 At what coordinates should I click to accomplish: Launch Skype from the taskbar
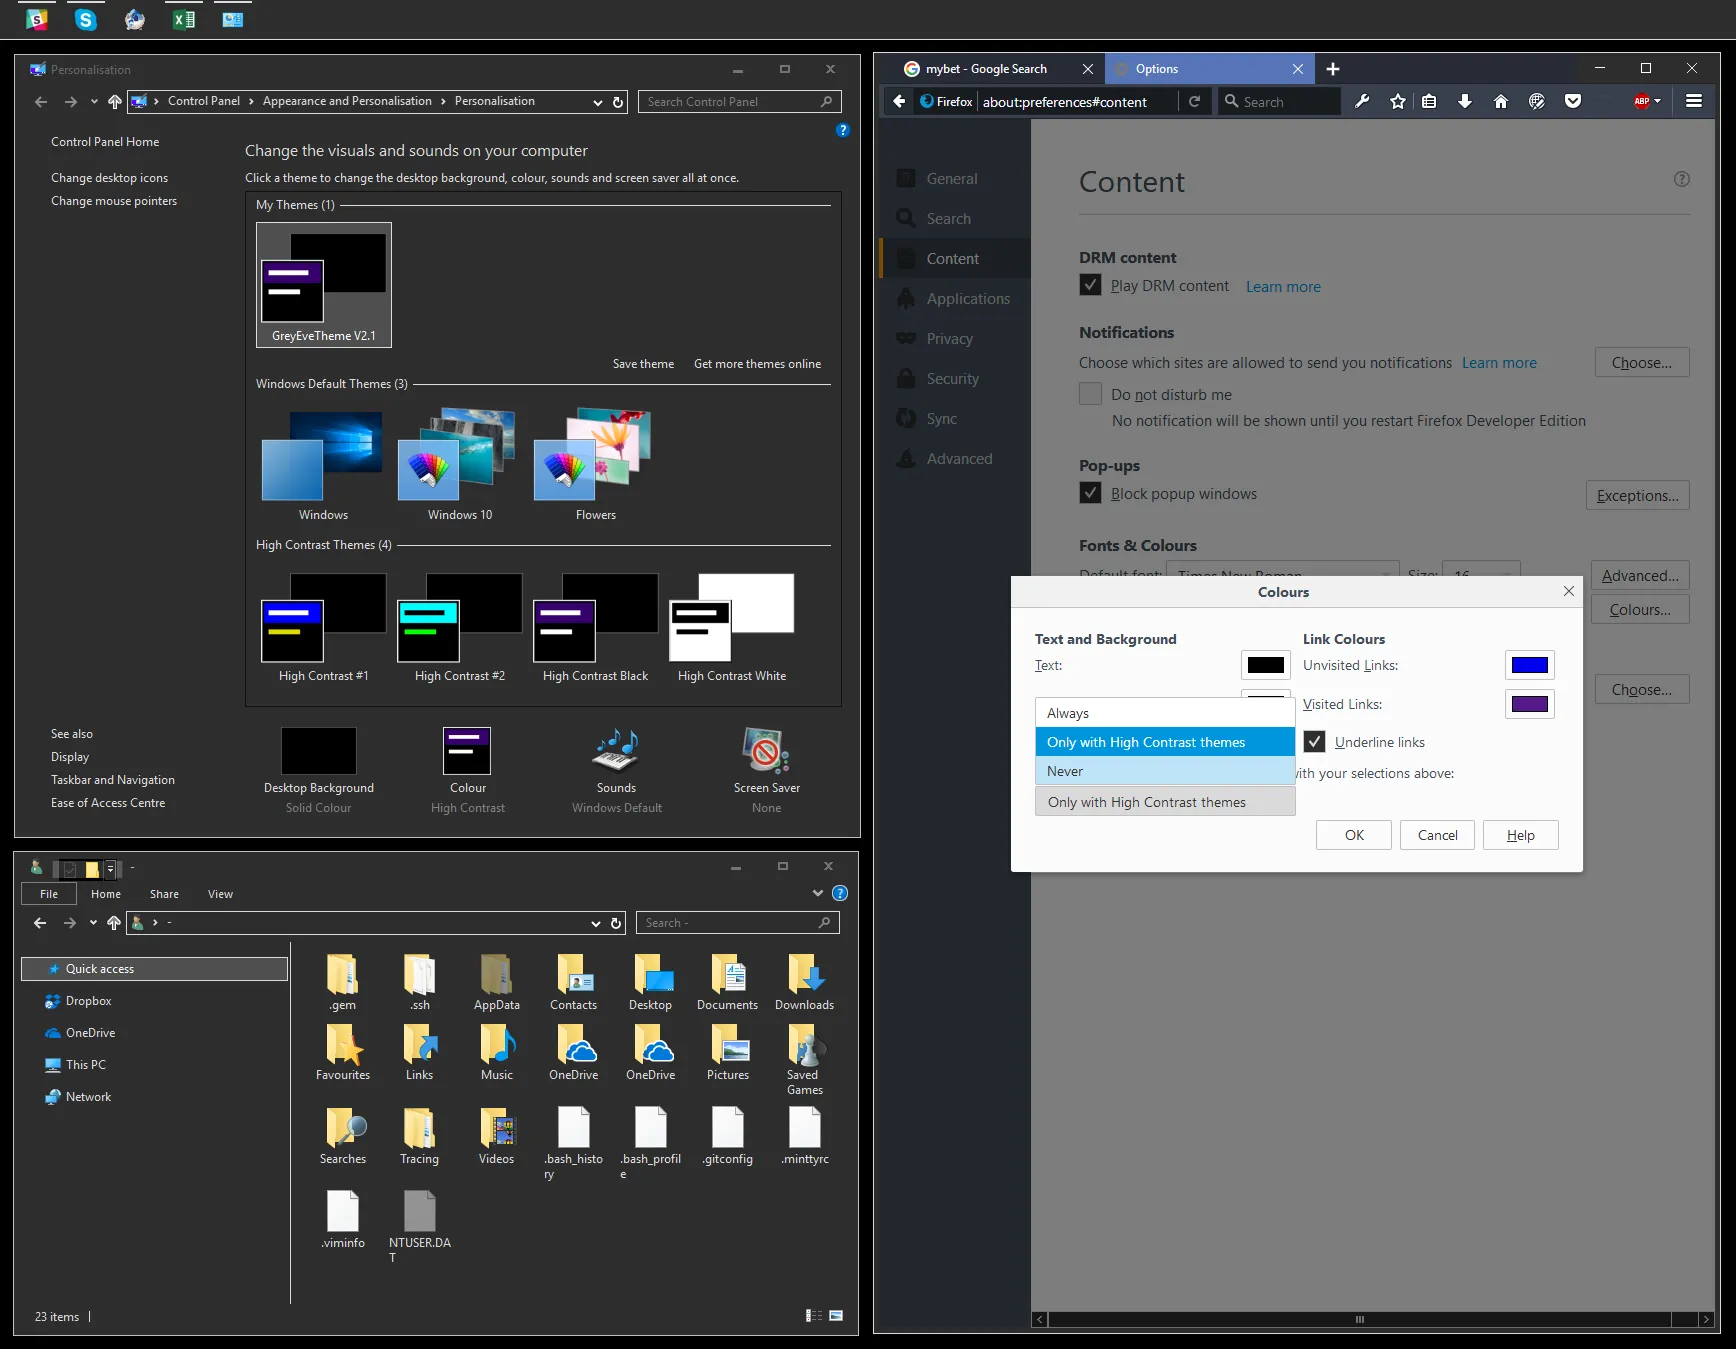(86, 19)
